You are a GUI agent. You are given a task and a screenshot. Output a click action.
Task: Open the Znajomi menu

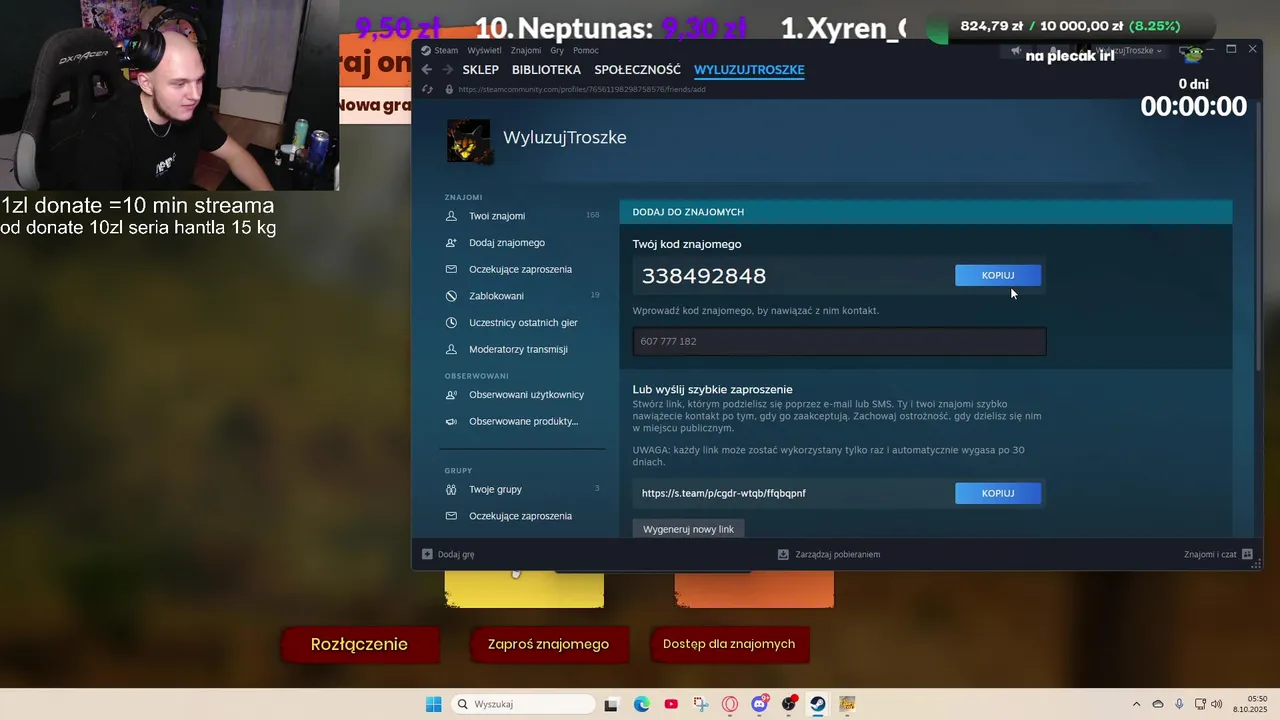pyautogui.click(x=526, y=50)
